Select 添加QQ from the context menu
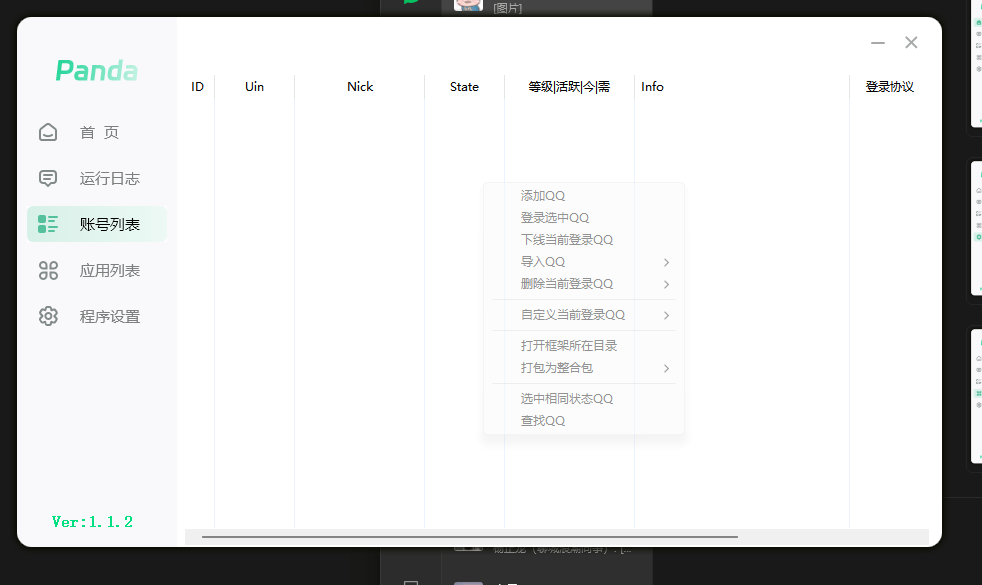 tap(541, 195)
